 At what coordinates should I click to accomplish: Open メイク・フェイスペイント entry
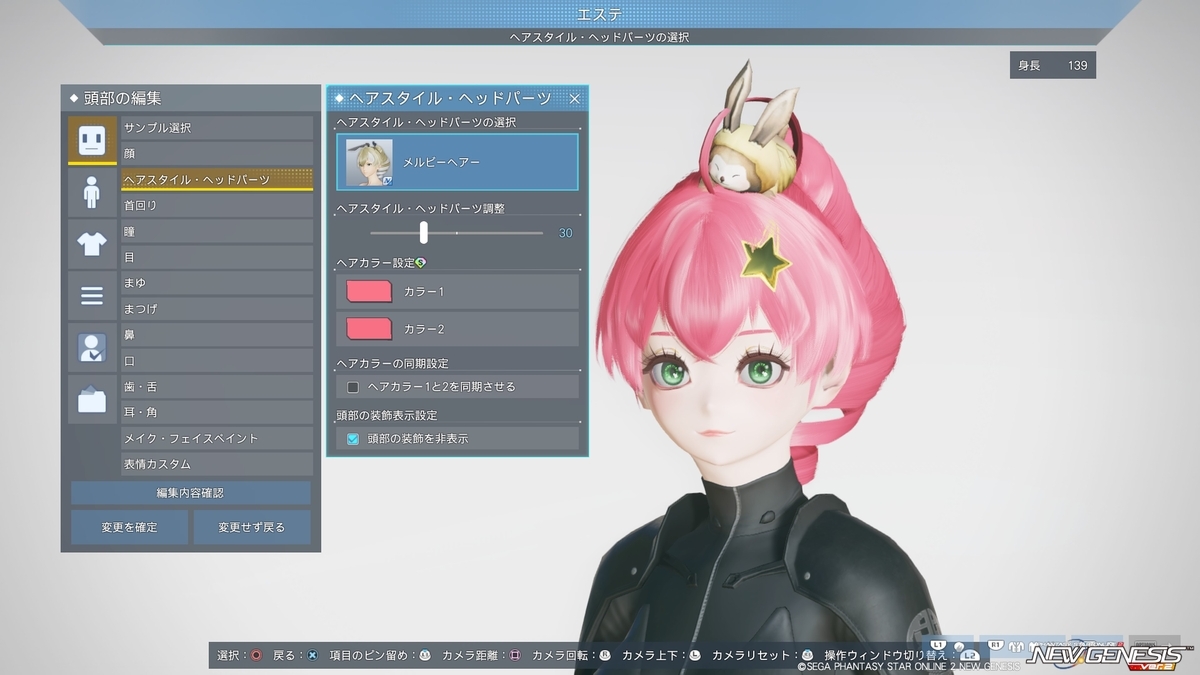pos(217,438)
